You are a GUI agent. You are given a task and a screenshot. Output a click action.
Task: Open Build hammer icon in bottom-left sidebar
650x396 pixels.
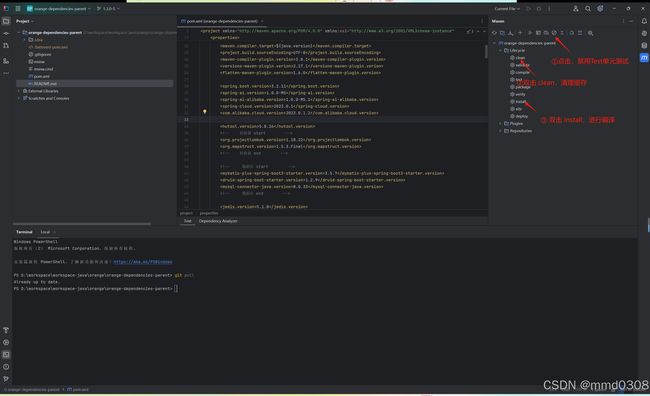tap(6, 330)
